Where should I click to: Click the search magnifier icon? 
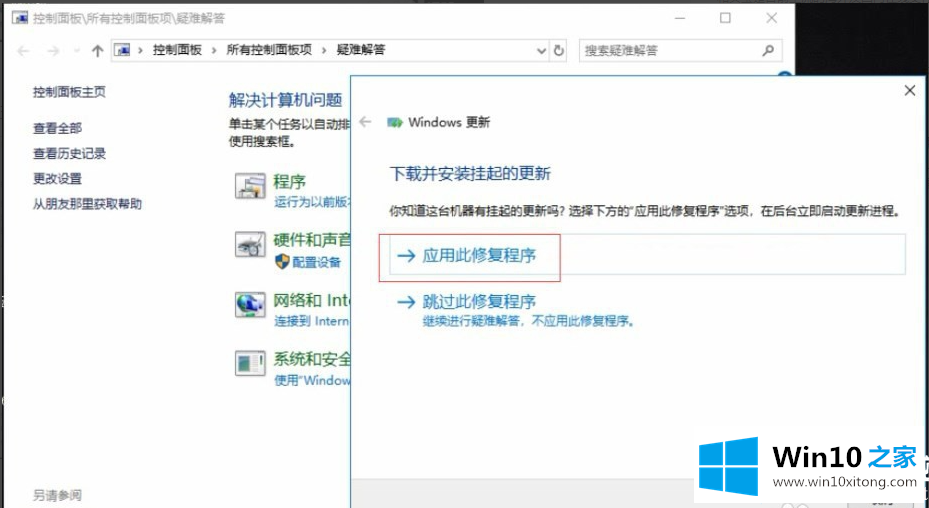(768, 50)
